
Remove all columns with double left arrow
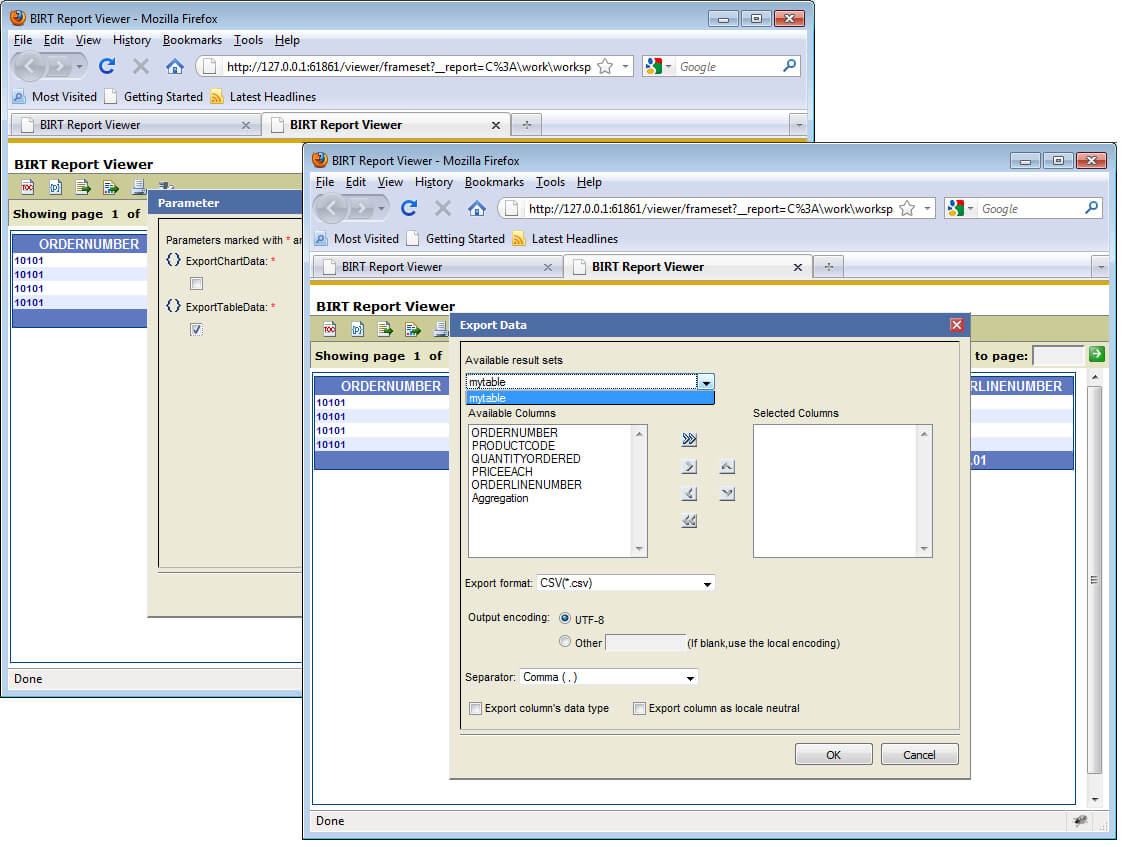(x=689, y=521)
